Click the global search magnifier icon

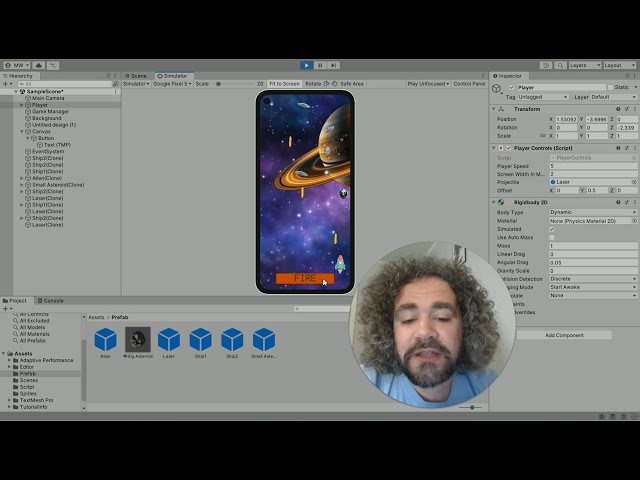point(560,65)
